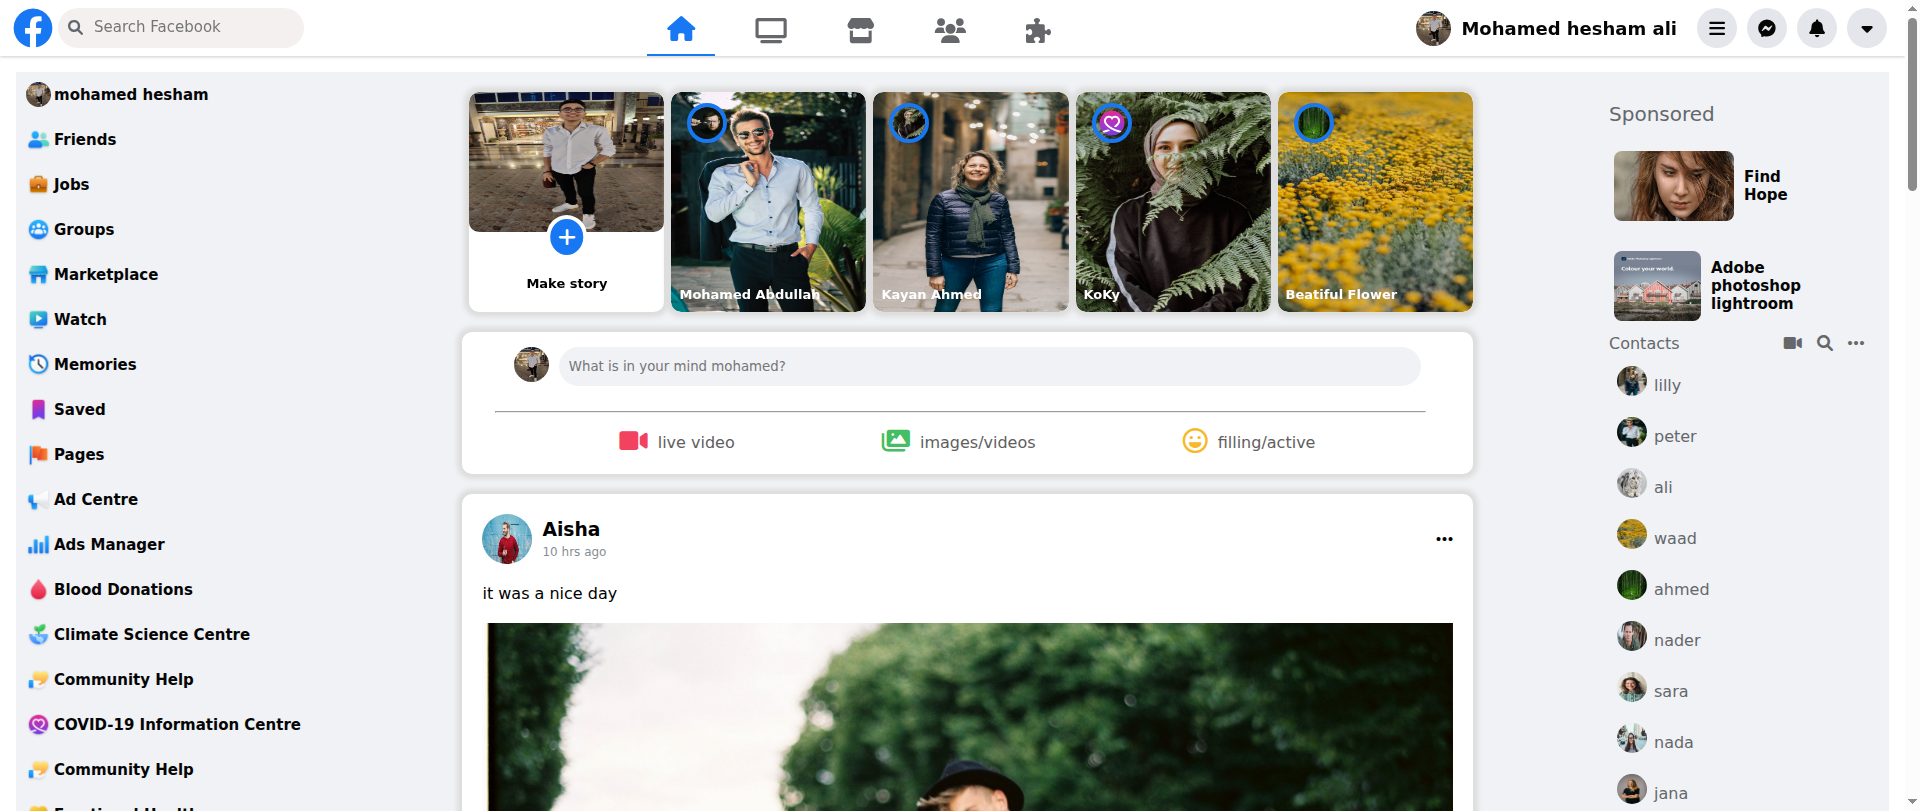The image size is (1920, 811).
Task: Open COVID-19 Information Centre in sidebar
Action: 164,724
